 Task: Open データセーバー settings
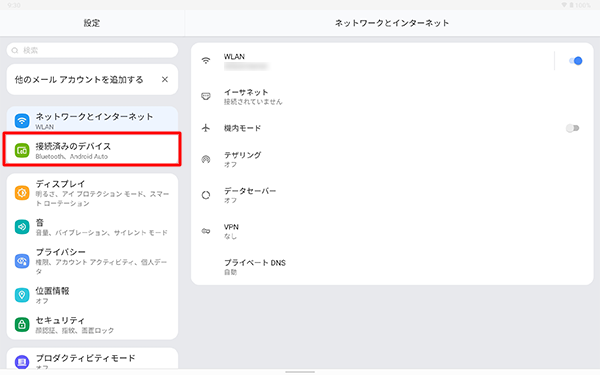coord(392,195)
